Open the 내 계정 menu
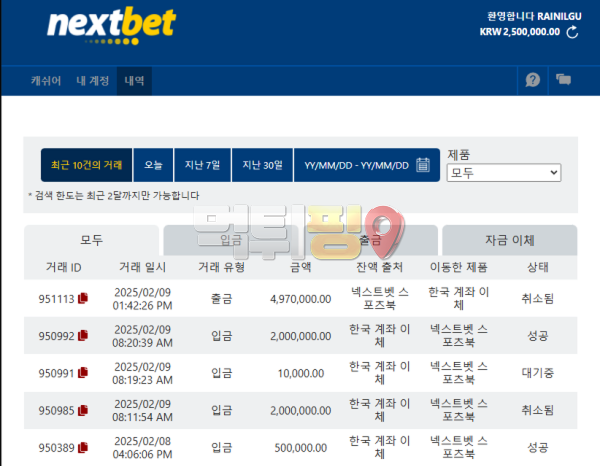This screenshot has width=600, height=466. click(93, 81)
